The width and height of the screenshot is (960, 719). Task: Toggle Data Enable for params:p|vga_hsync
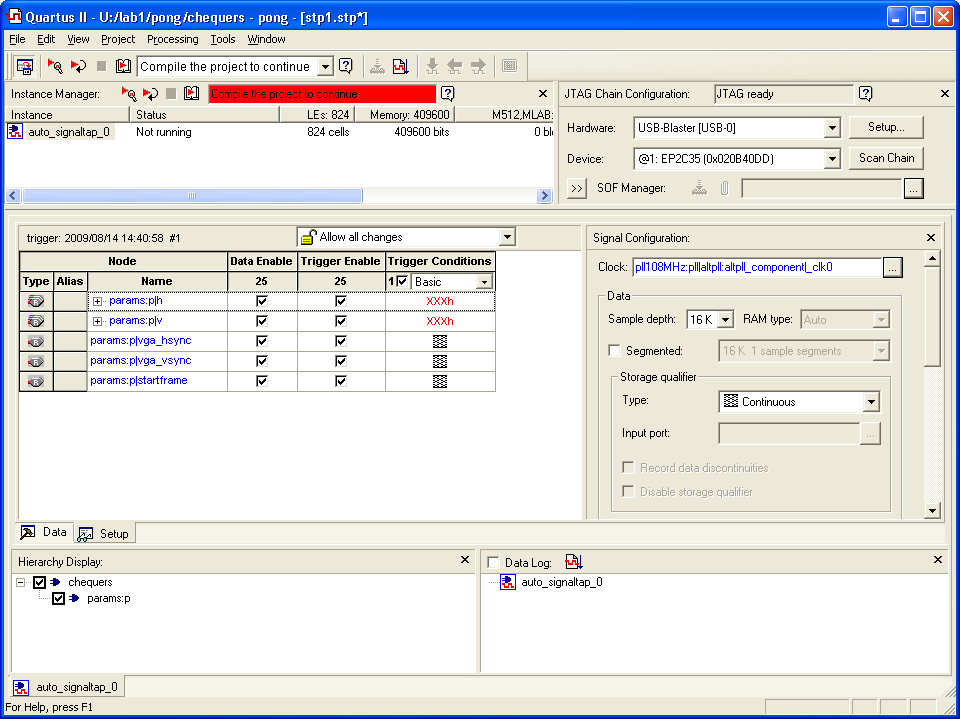point(262,341)
